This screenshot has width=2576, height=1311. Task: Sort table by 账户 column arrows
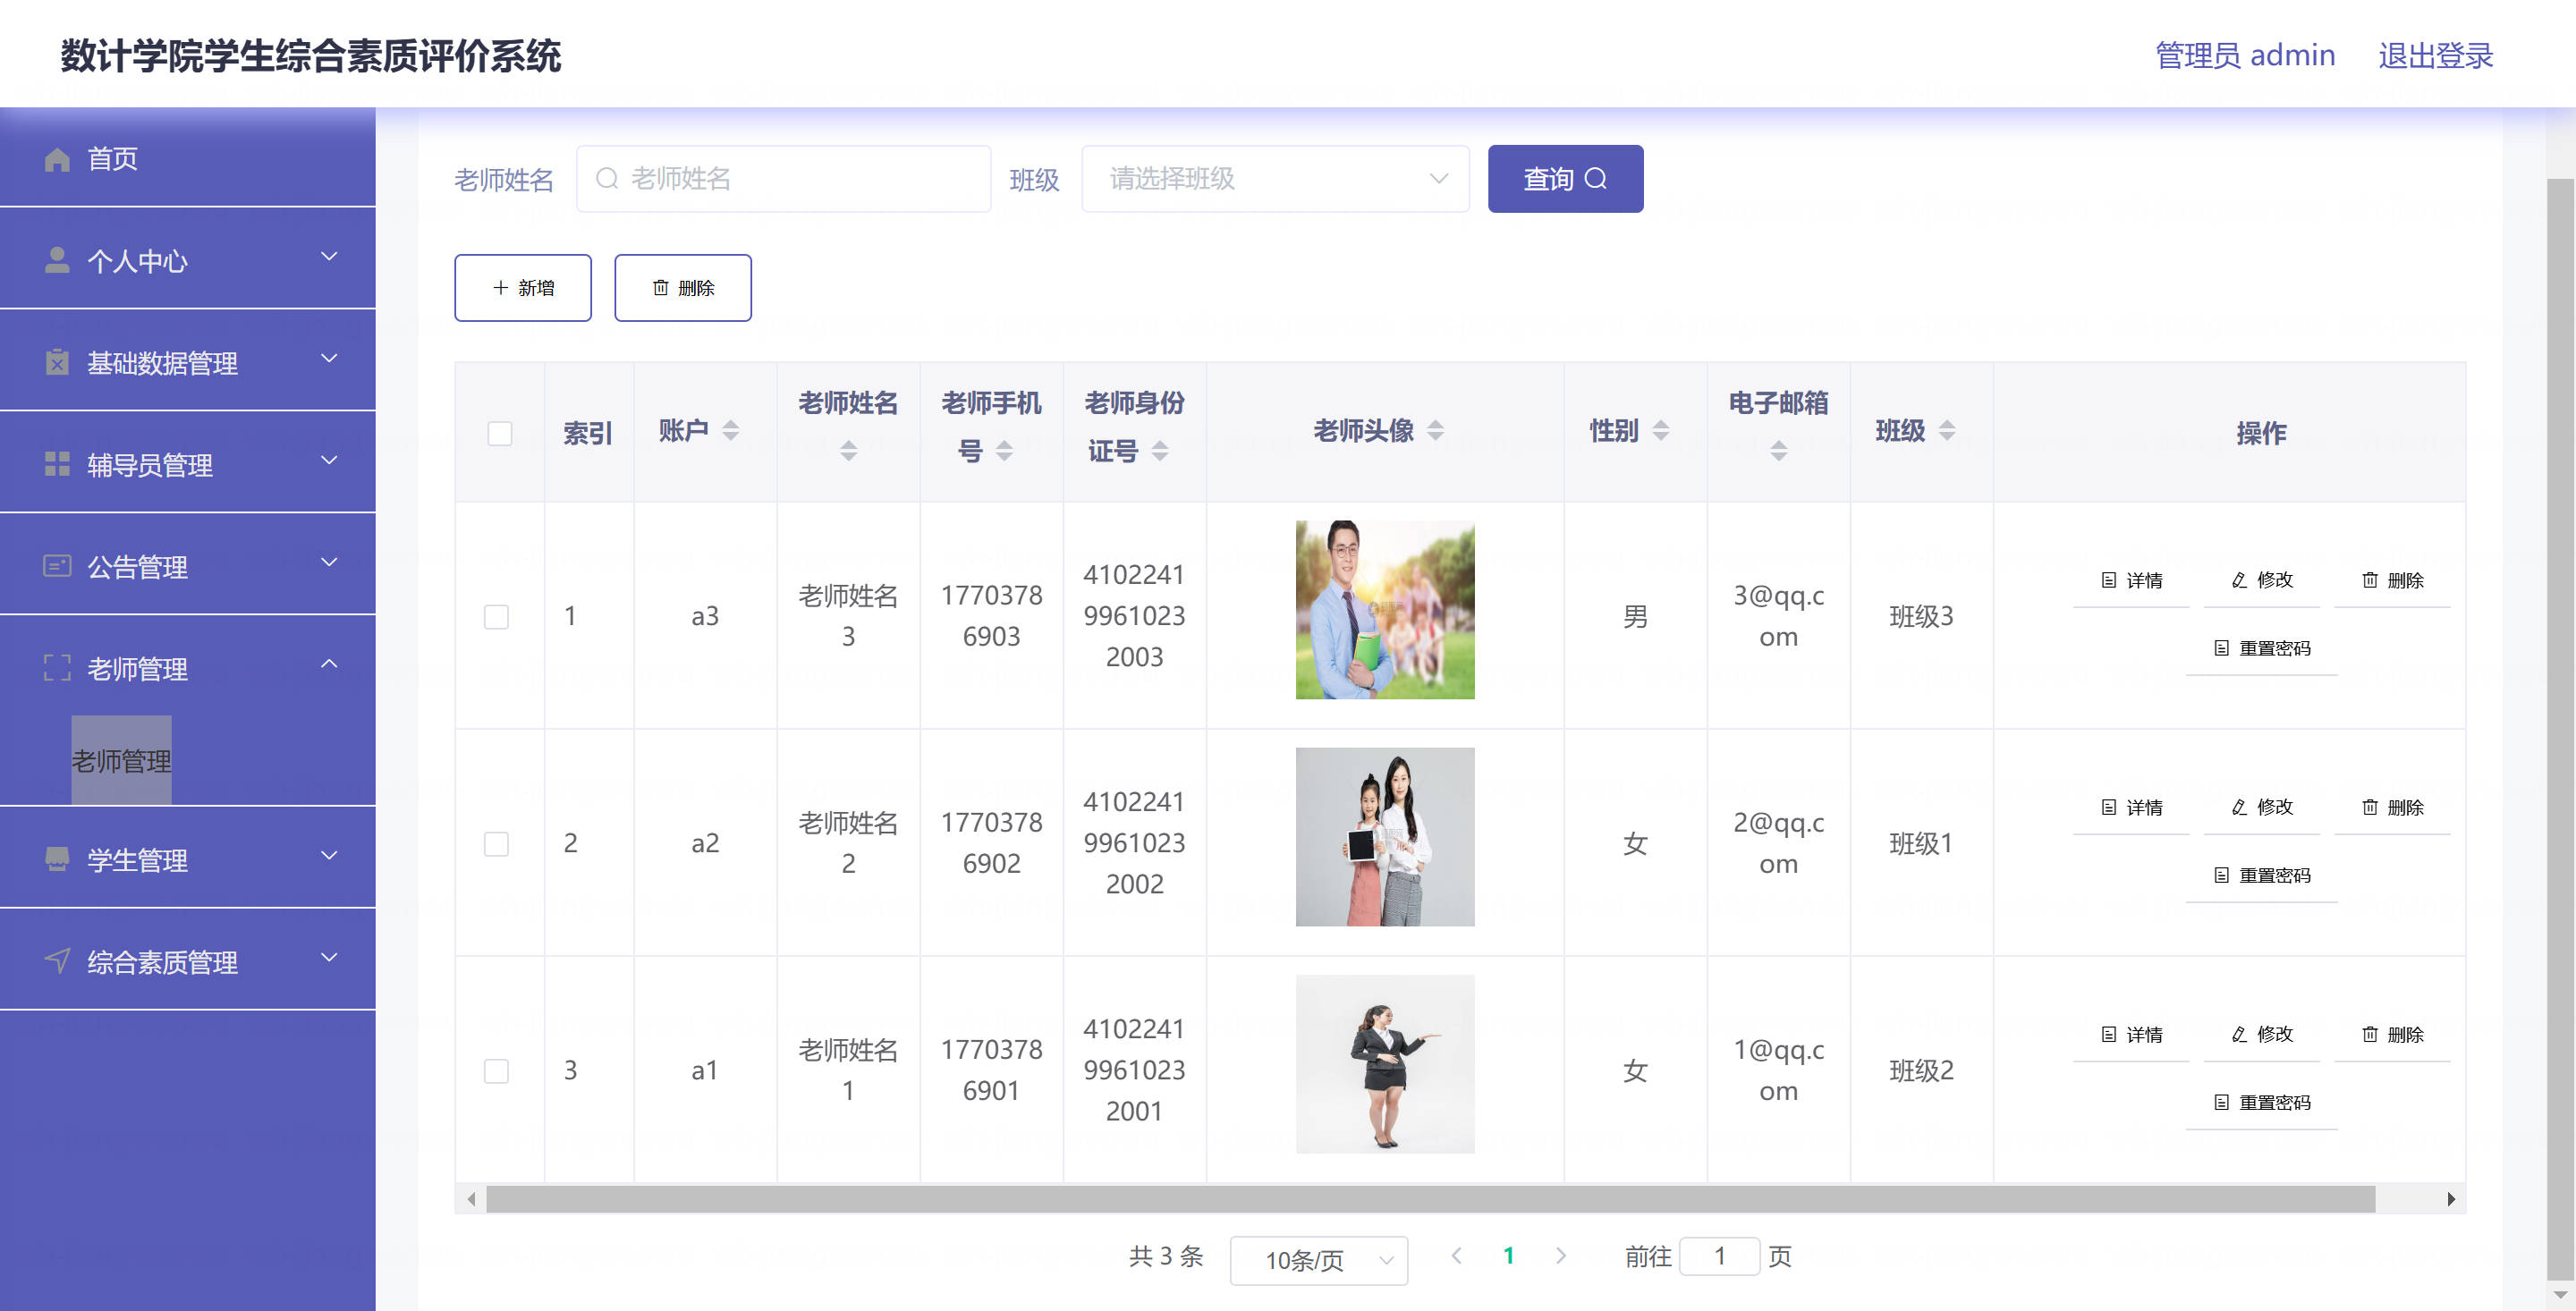coord(731,431)
